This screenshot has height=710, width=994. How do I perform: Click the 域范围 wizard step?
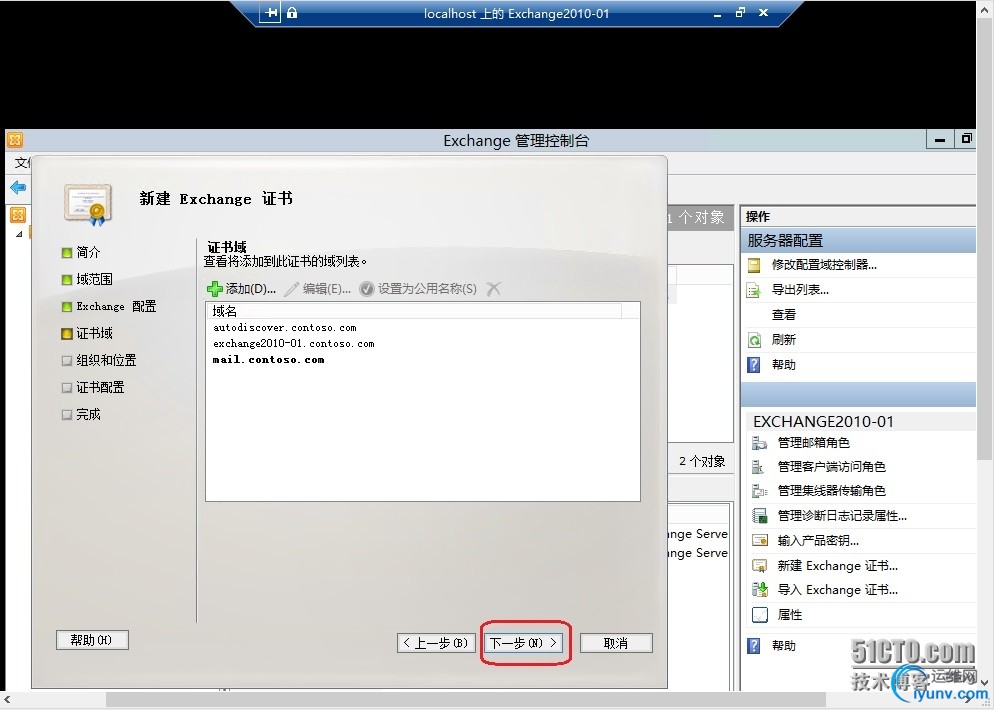(87, 279)
